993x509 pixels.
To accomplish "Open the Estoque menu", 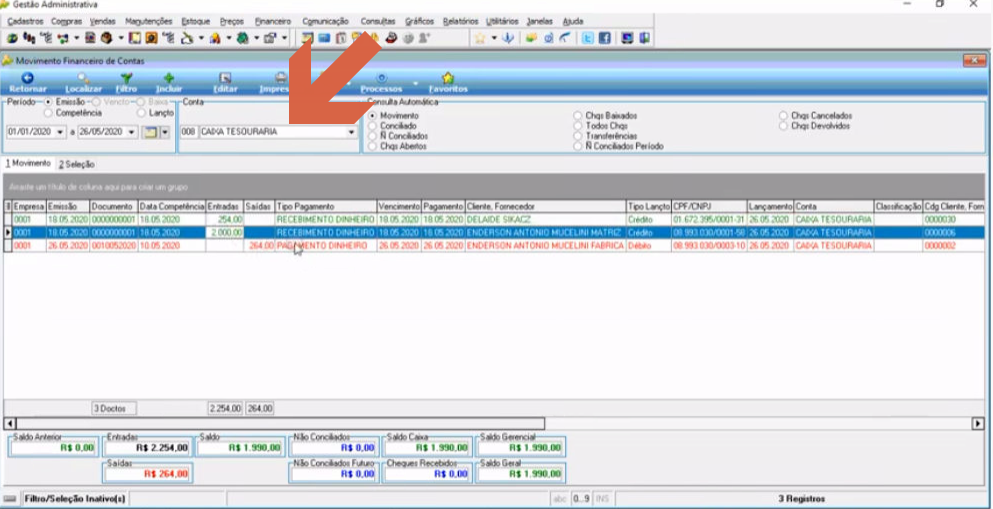I will tap(196, 21).
